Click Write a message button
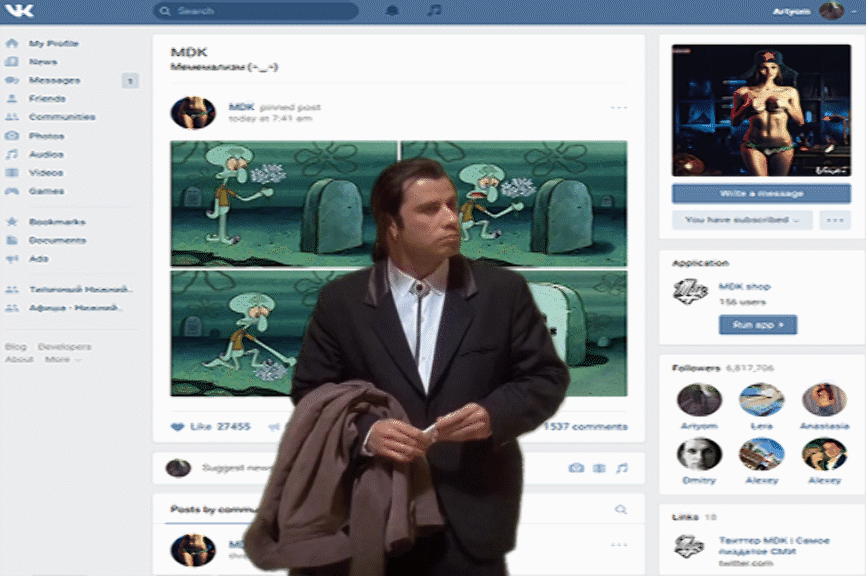This screenshot has width=866, height=576. pos(761,193)
